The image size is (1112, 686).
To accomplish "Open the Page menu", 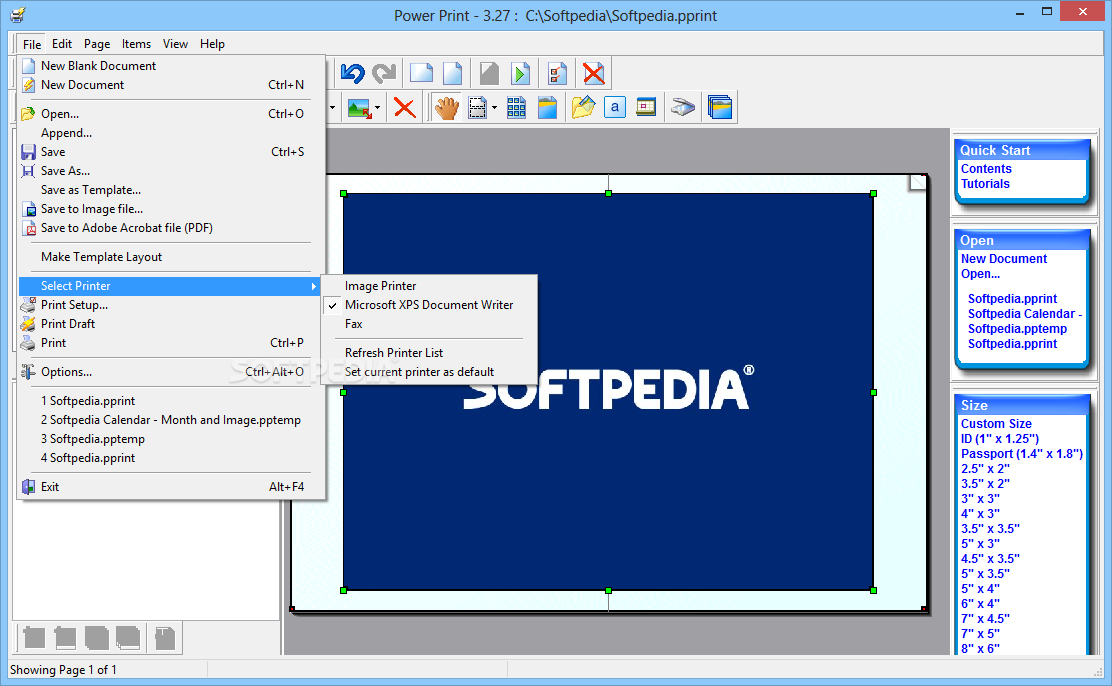I will pyautogui.click(x=97, y=44).
